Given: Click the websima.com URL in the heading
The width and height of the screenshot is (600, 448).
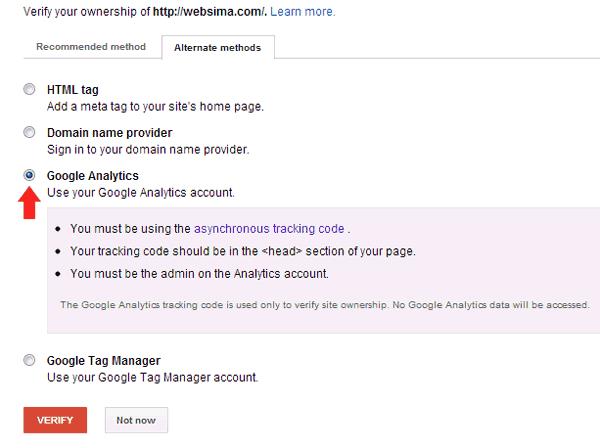Looking at the screenshot, I should point(209,11).
